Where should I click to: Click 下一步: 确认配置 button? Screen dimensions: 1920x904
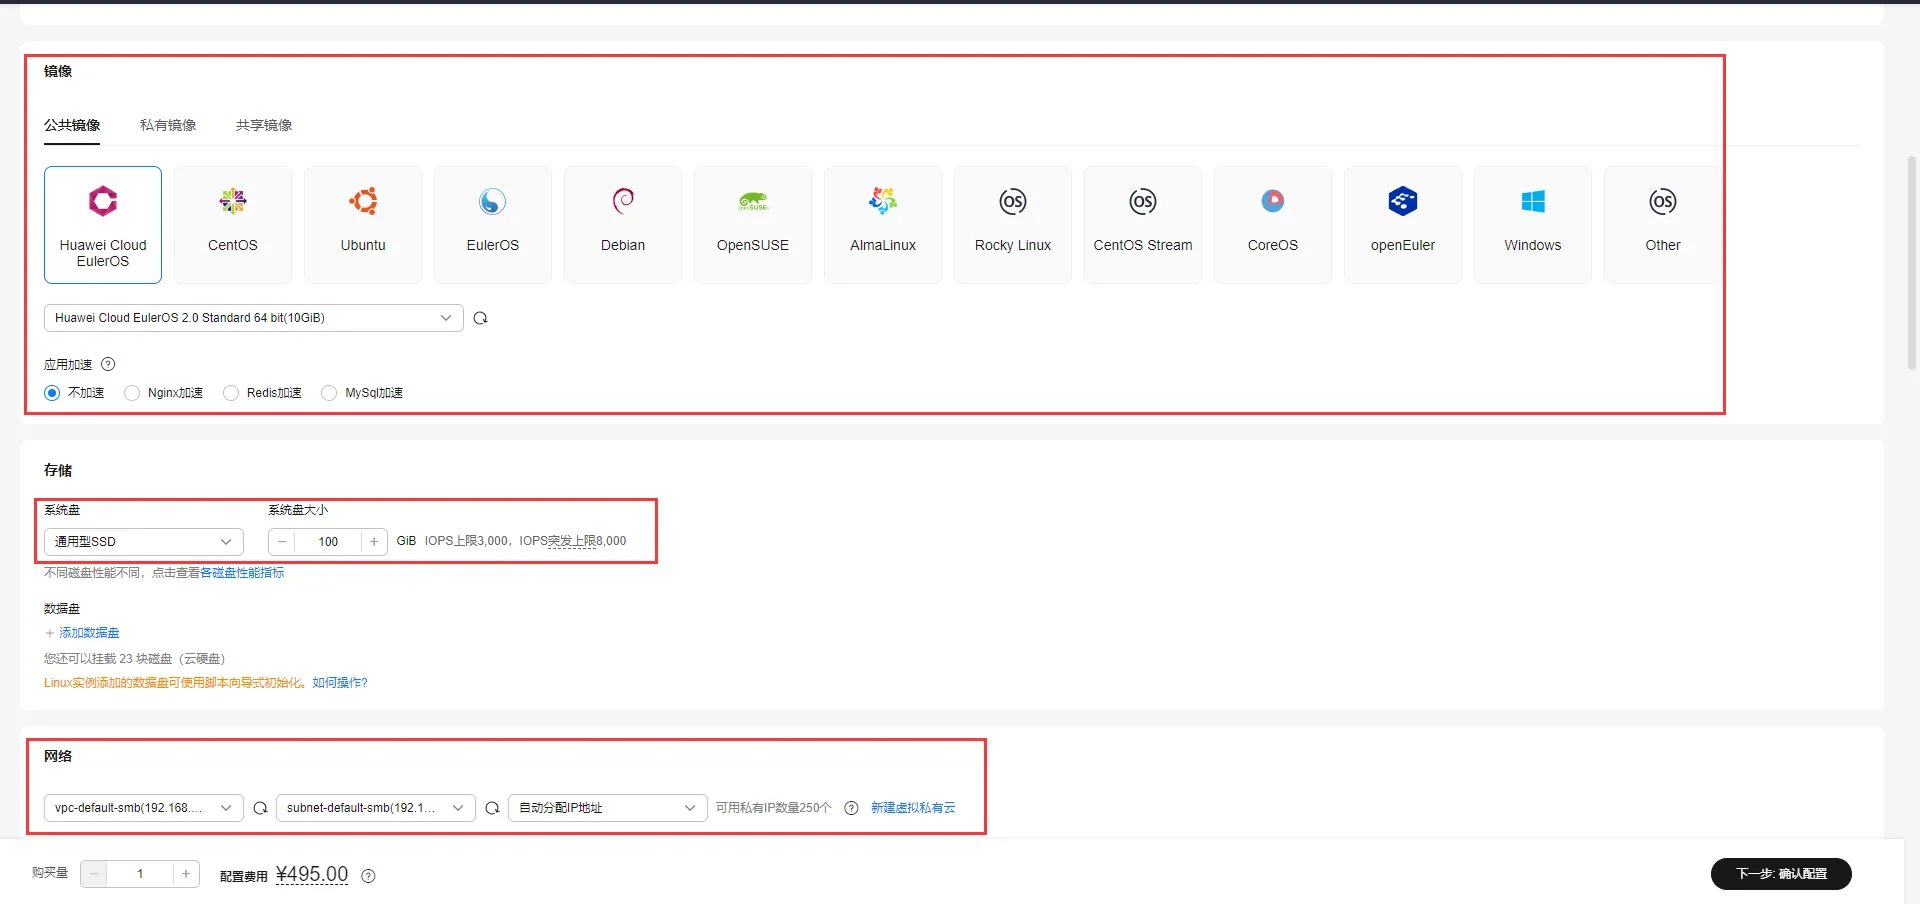point(1781,874)
